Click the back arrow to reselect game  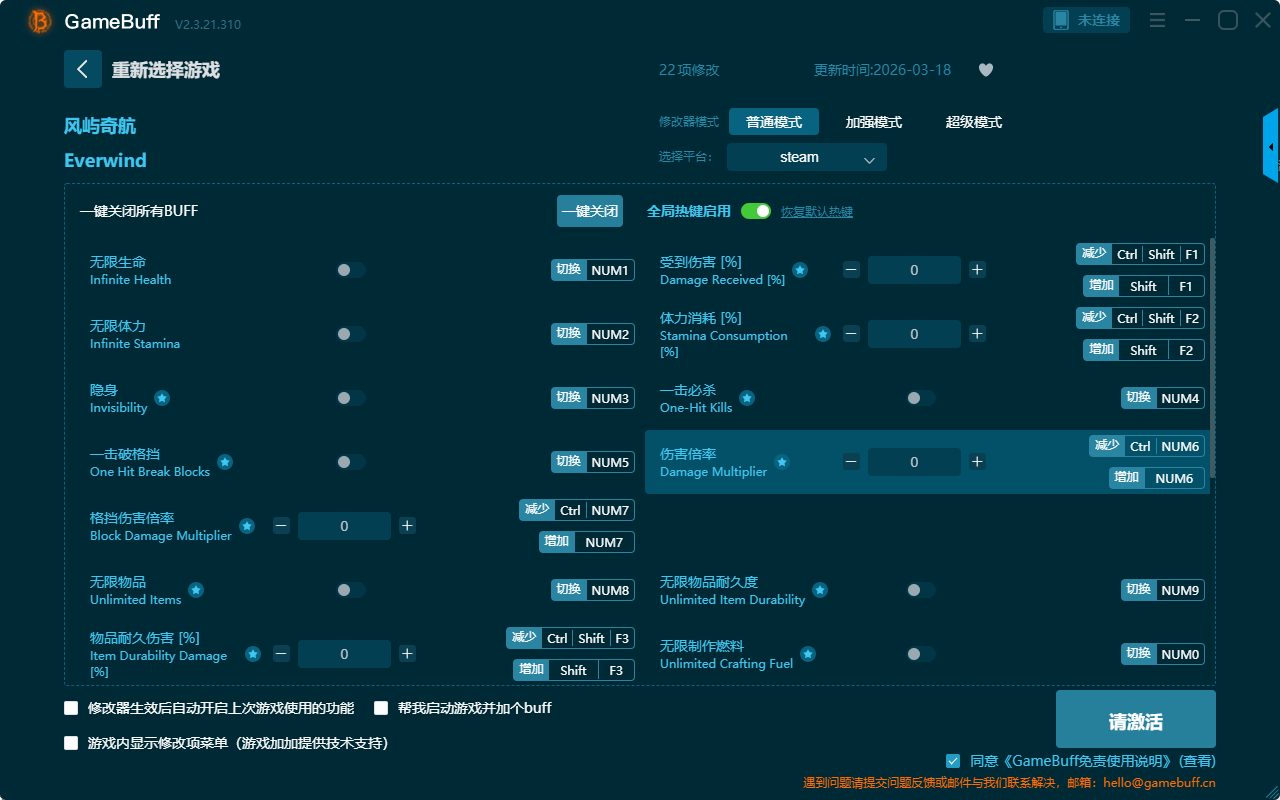pos(82,69)
